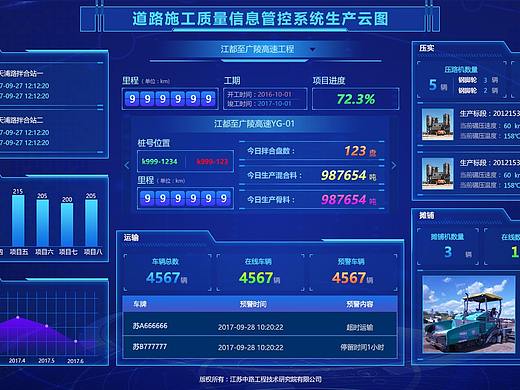This screenshot has height=390, width=520.
Task: Select license plate 苏B777777
Action: pos(150,347)
